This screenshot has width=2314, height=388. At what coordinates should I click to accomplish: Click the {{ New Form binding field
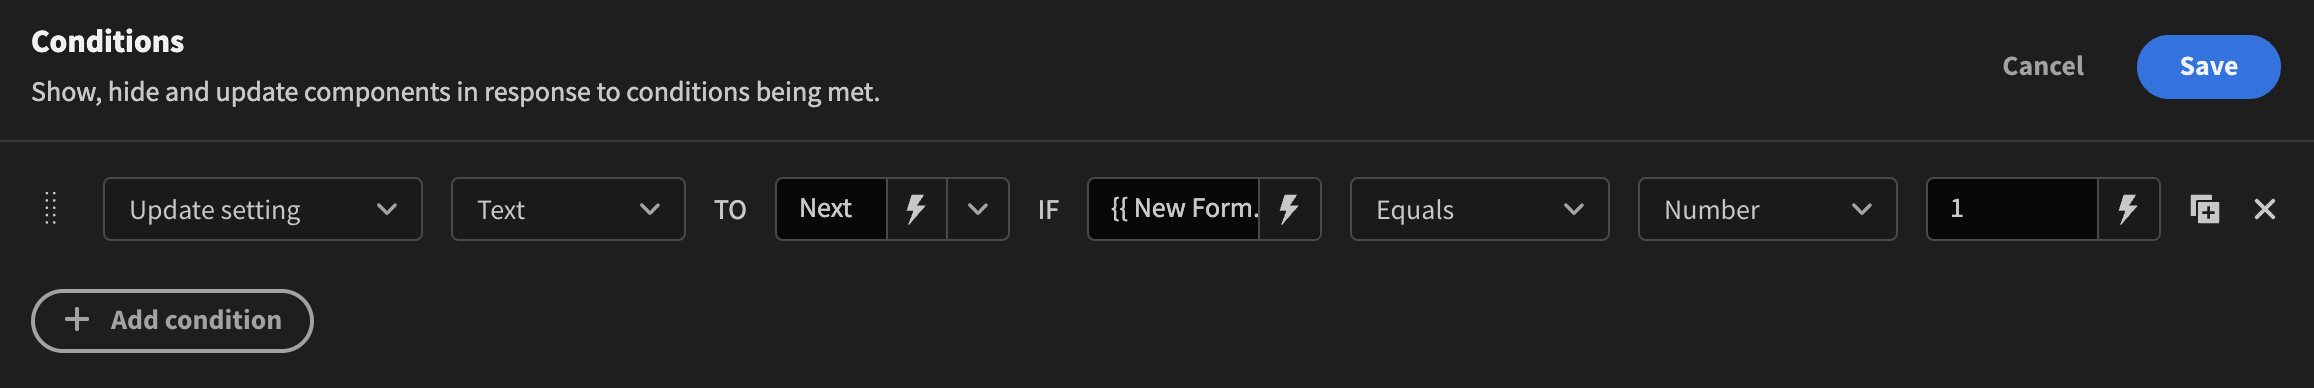pyautogui.click(x=1174, y=209)
